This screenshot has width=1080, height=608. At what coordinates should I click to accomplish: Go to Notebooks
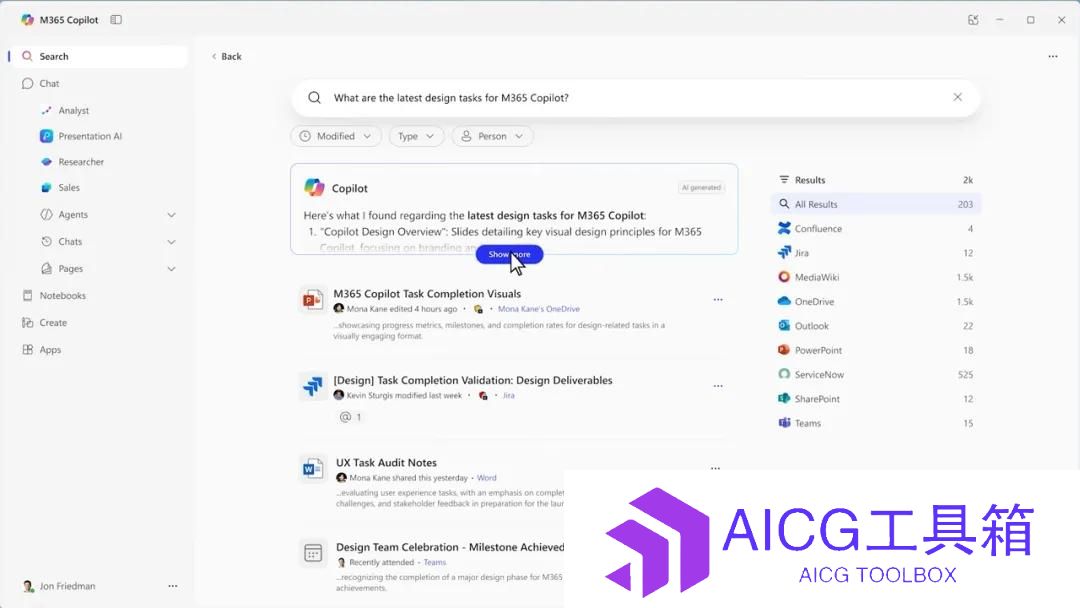point(62,295)
